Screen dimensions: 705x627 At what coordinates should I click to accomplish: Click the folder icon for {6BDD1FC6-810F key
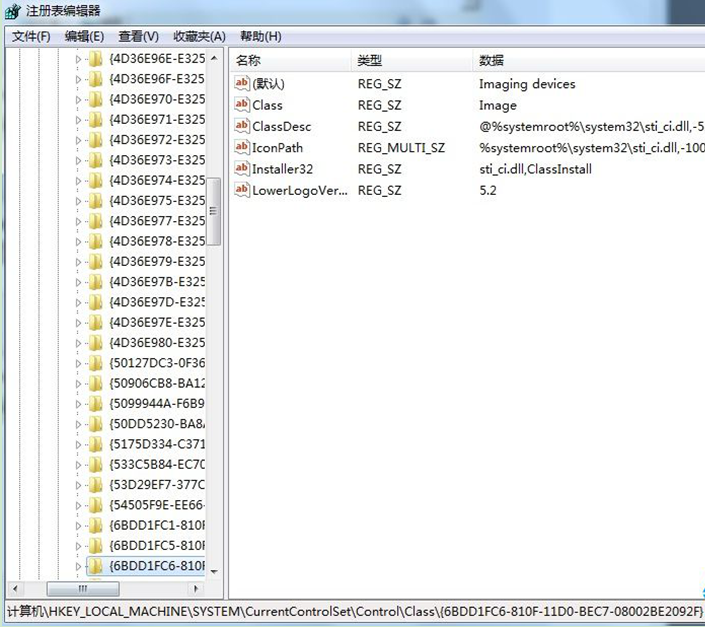click(95, 566)
